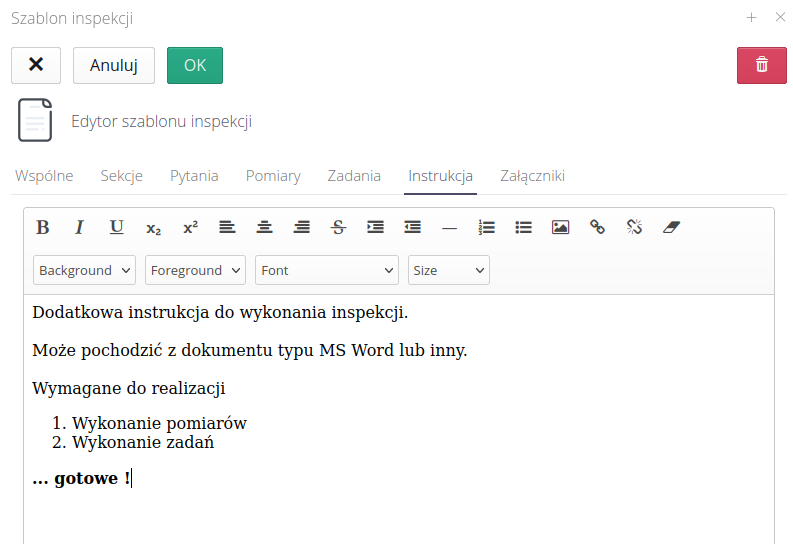Screen dimensions: 793x544
Task: Toggle strikethrough formatting
Action: (x=338, y=227)
